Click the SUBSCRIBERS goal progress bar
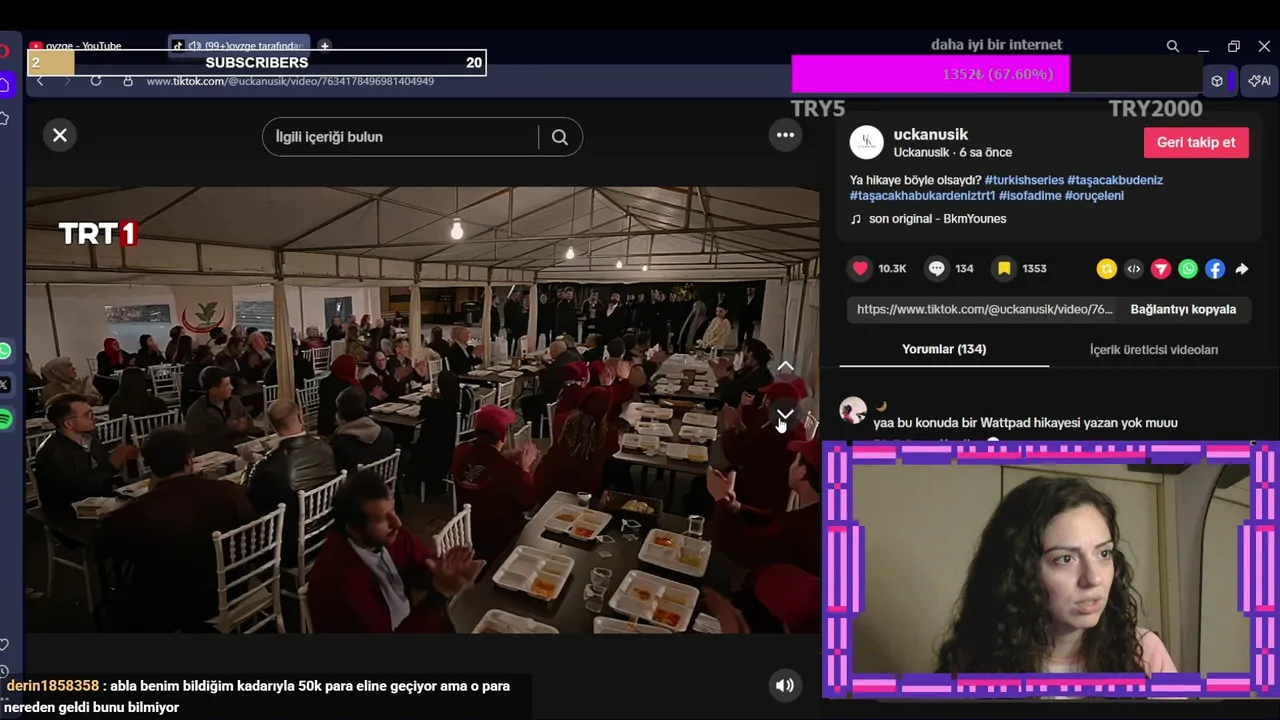1280x720 pixels. point(256,62)
